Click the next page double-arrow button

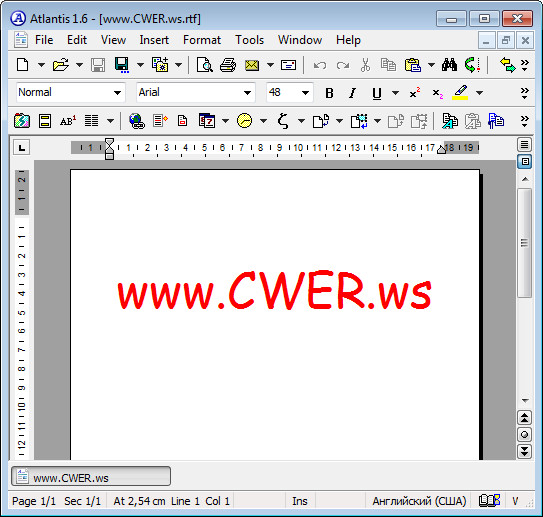(x=524, y=451)
